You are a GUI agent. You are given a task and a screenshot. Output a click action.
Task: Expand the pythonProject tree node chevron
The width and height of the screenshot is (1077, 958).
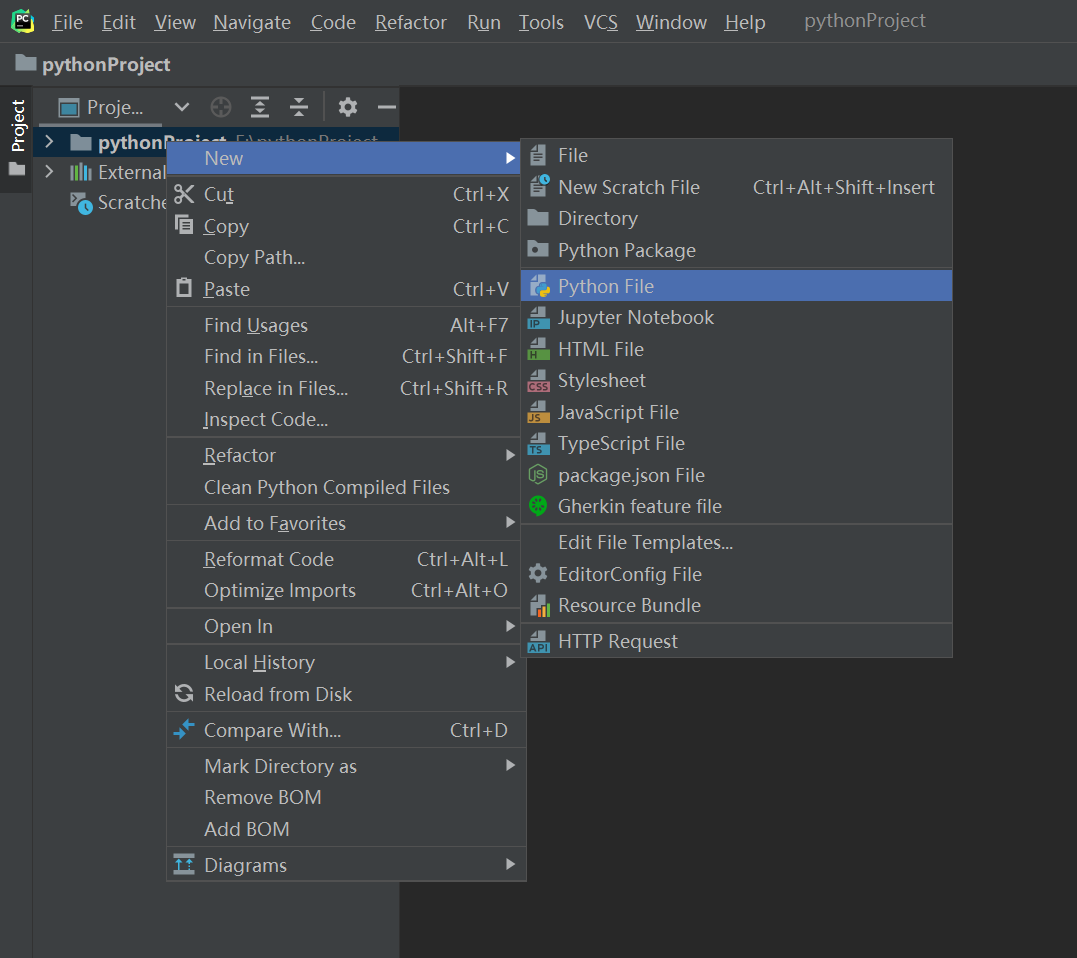pyautogui.click(x=49, y=142)
